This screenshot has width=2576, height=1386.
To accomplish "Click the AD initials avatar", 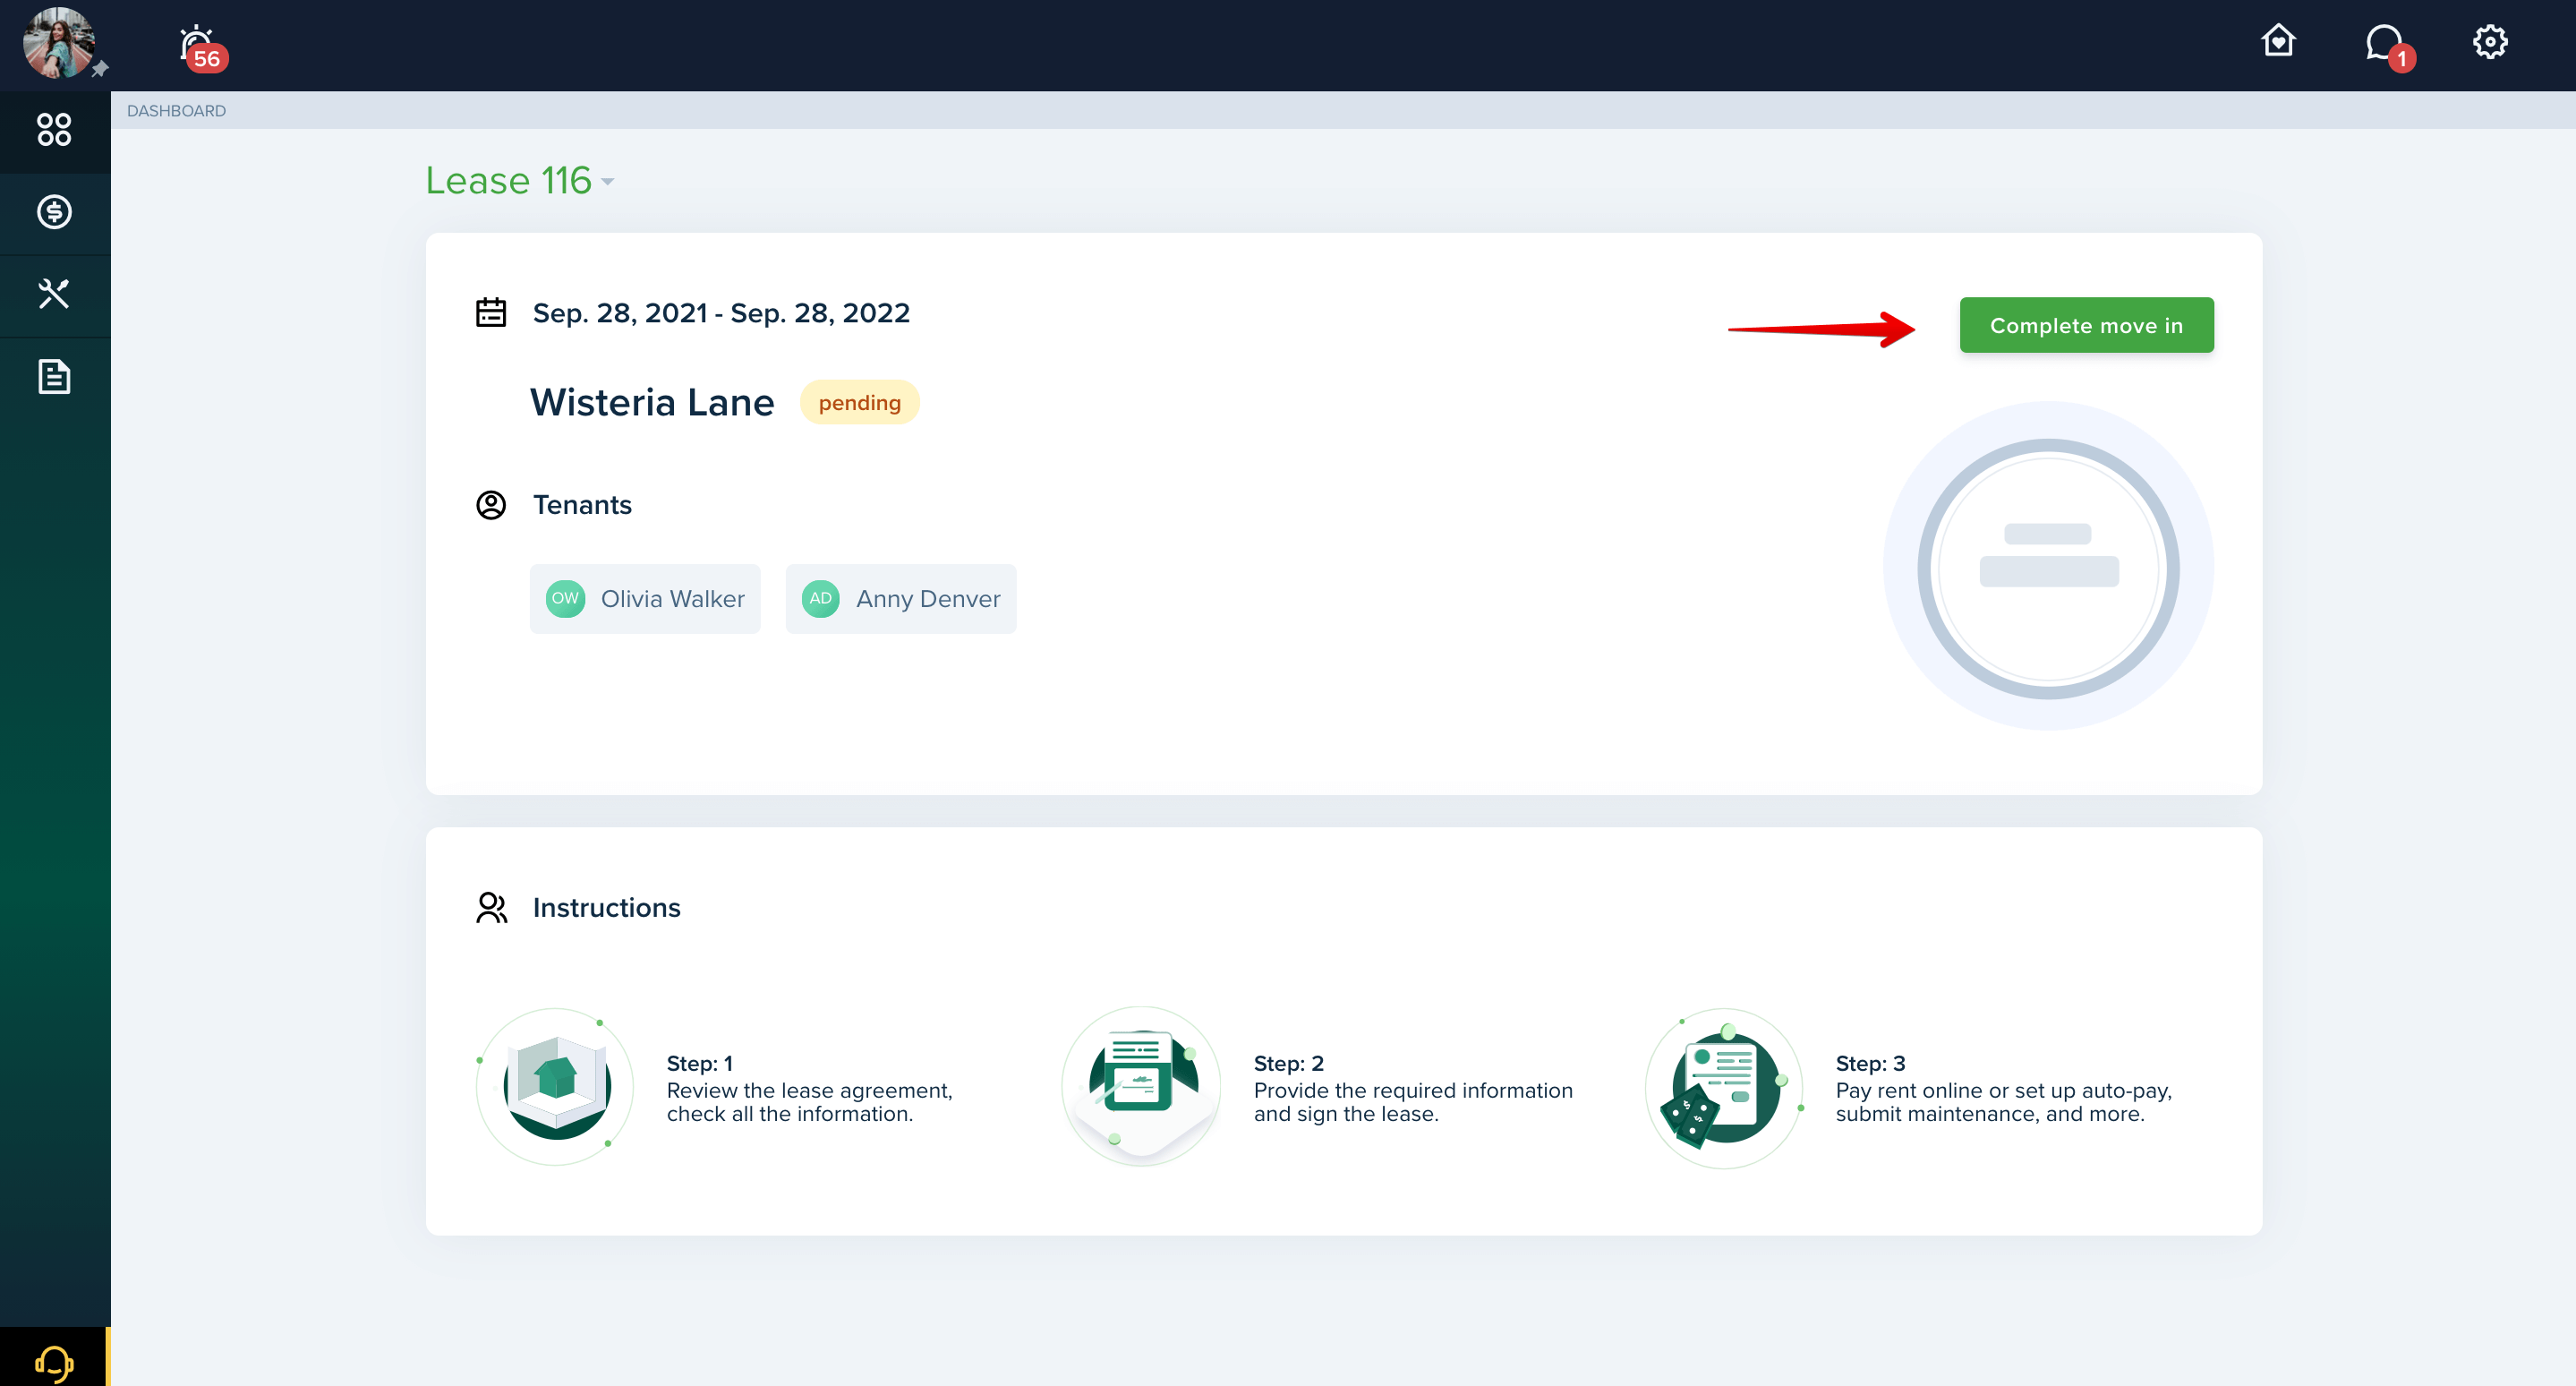I will (x=820, y=599).
